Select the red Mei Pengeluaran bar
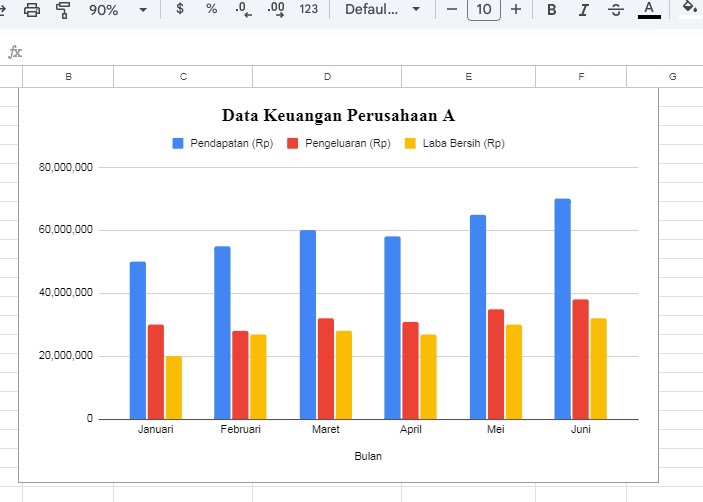 pyautogui.click(x=496, y=364)
